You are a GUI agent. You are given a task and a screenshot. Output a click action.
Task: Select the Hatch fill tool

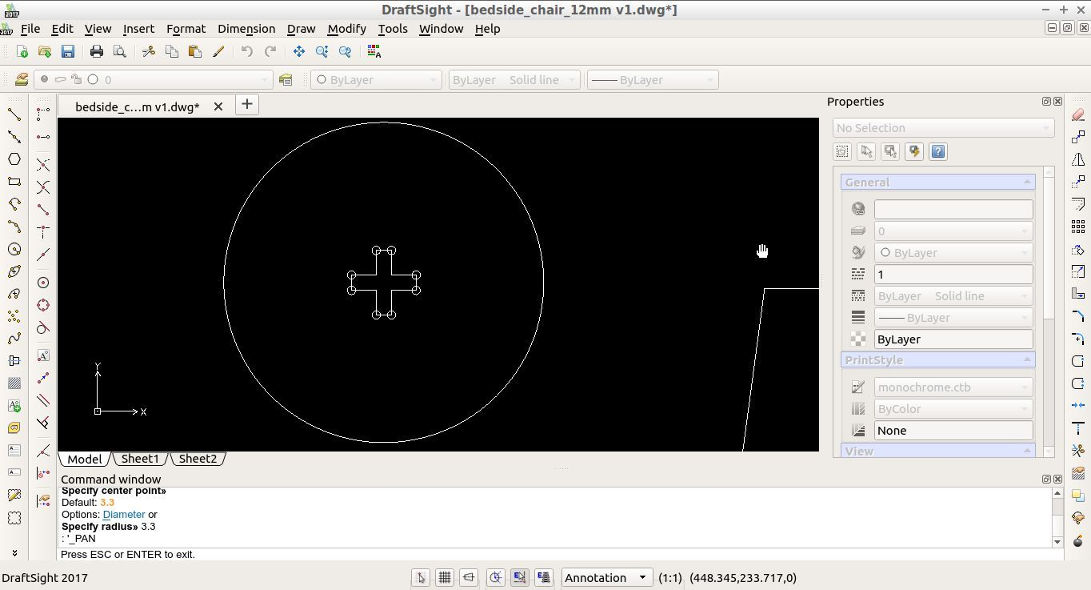click(x=14, y=383)
